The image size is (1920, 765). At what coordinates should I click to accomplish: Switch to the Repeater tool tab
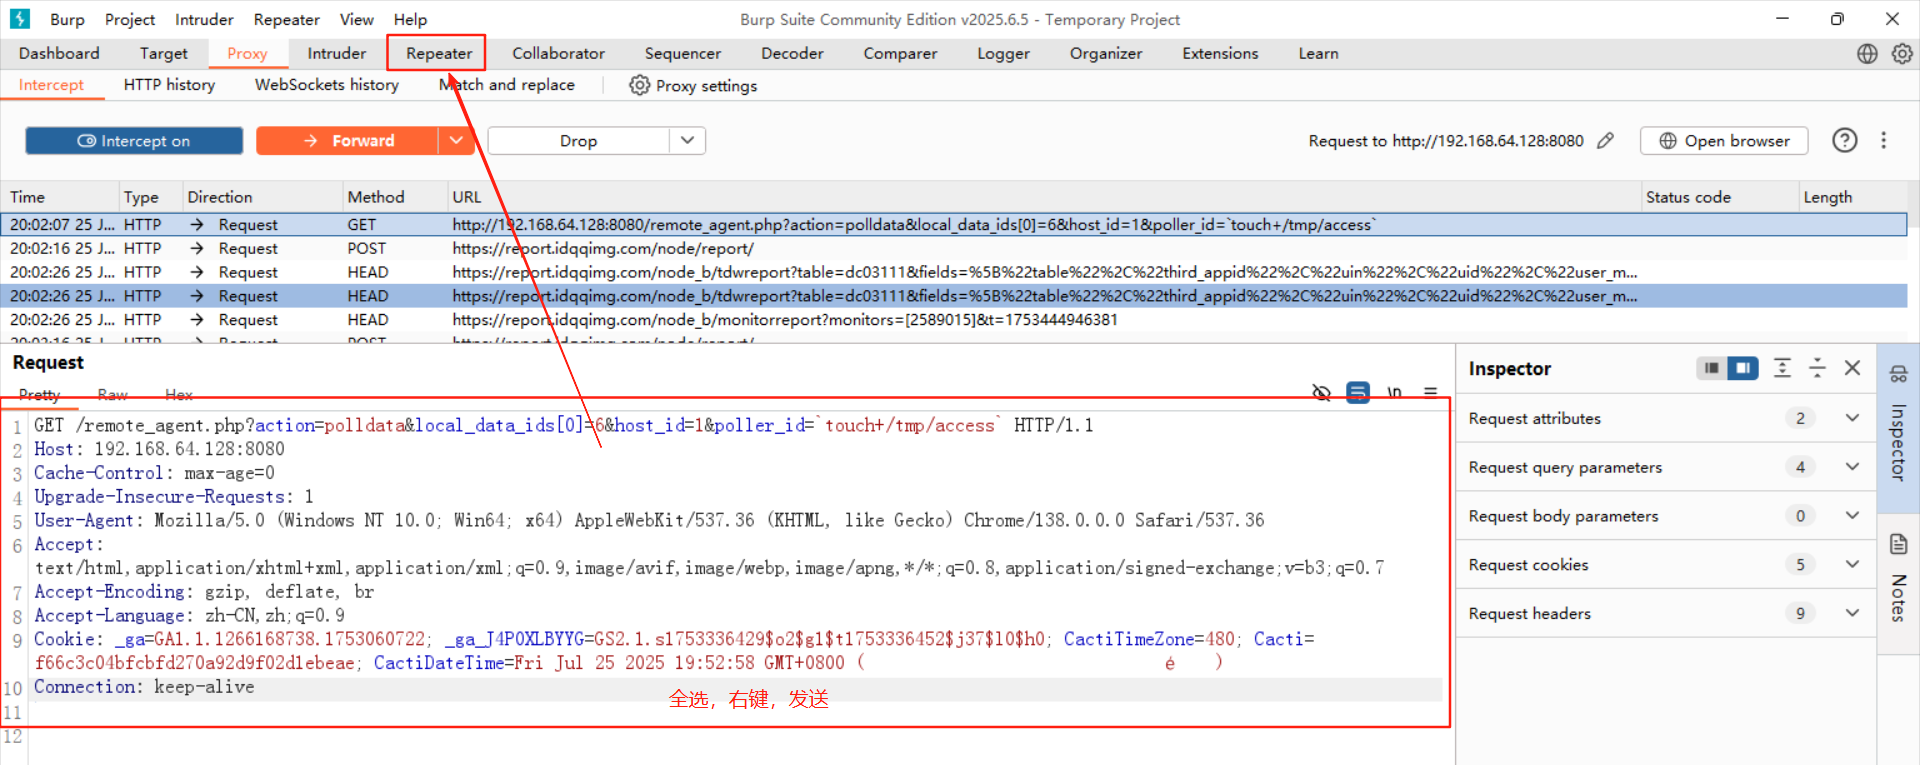[x=438, y=54]
